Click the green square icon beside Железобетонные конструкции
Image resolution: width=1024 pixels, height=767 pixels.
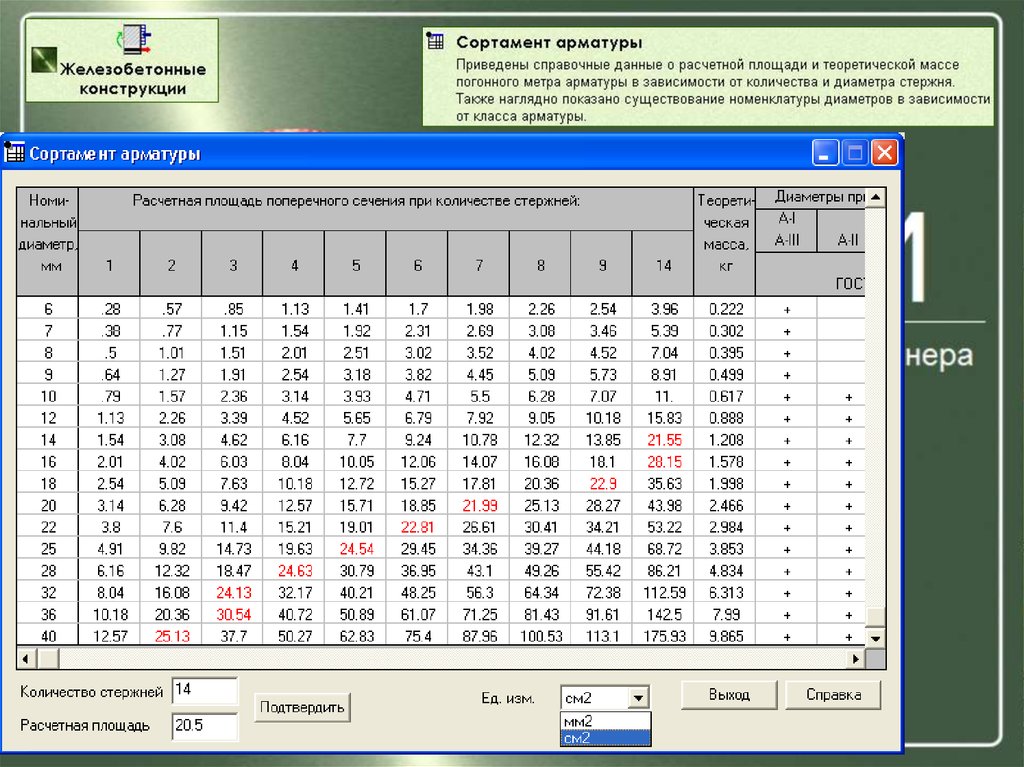tap(42, 60)
